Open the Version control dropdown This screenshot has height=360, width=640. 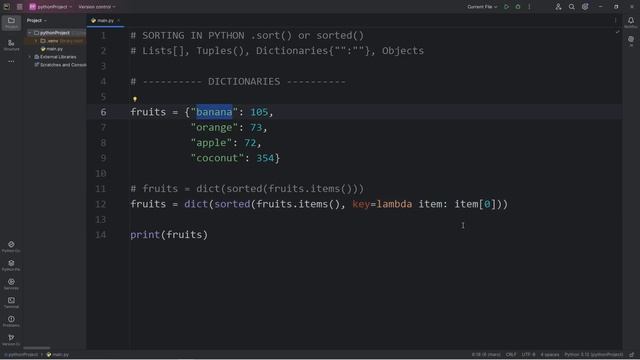point(97,7)
